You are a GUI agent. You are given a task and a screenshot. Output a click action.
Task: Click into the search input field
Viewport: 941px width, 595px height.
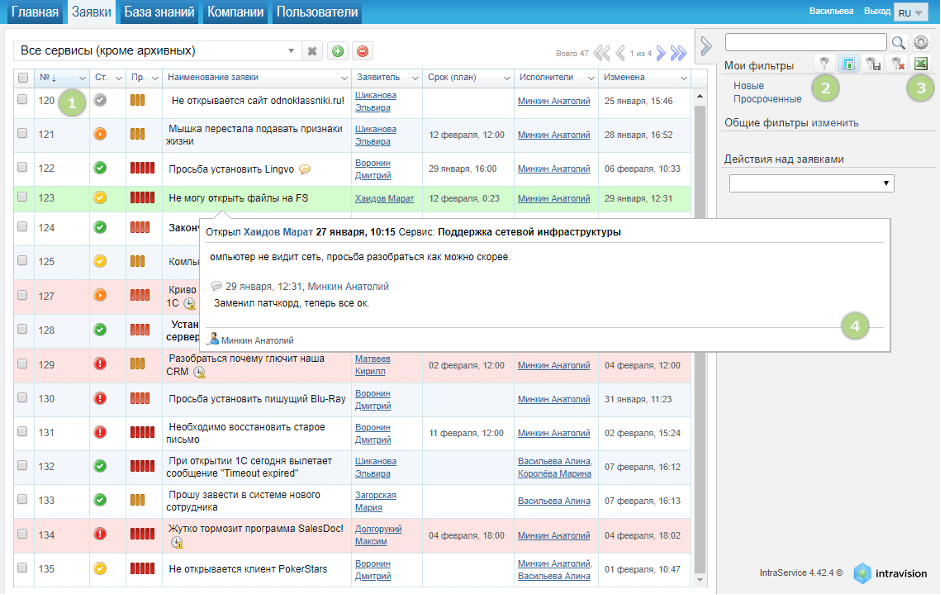point(805,42)
